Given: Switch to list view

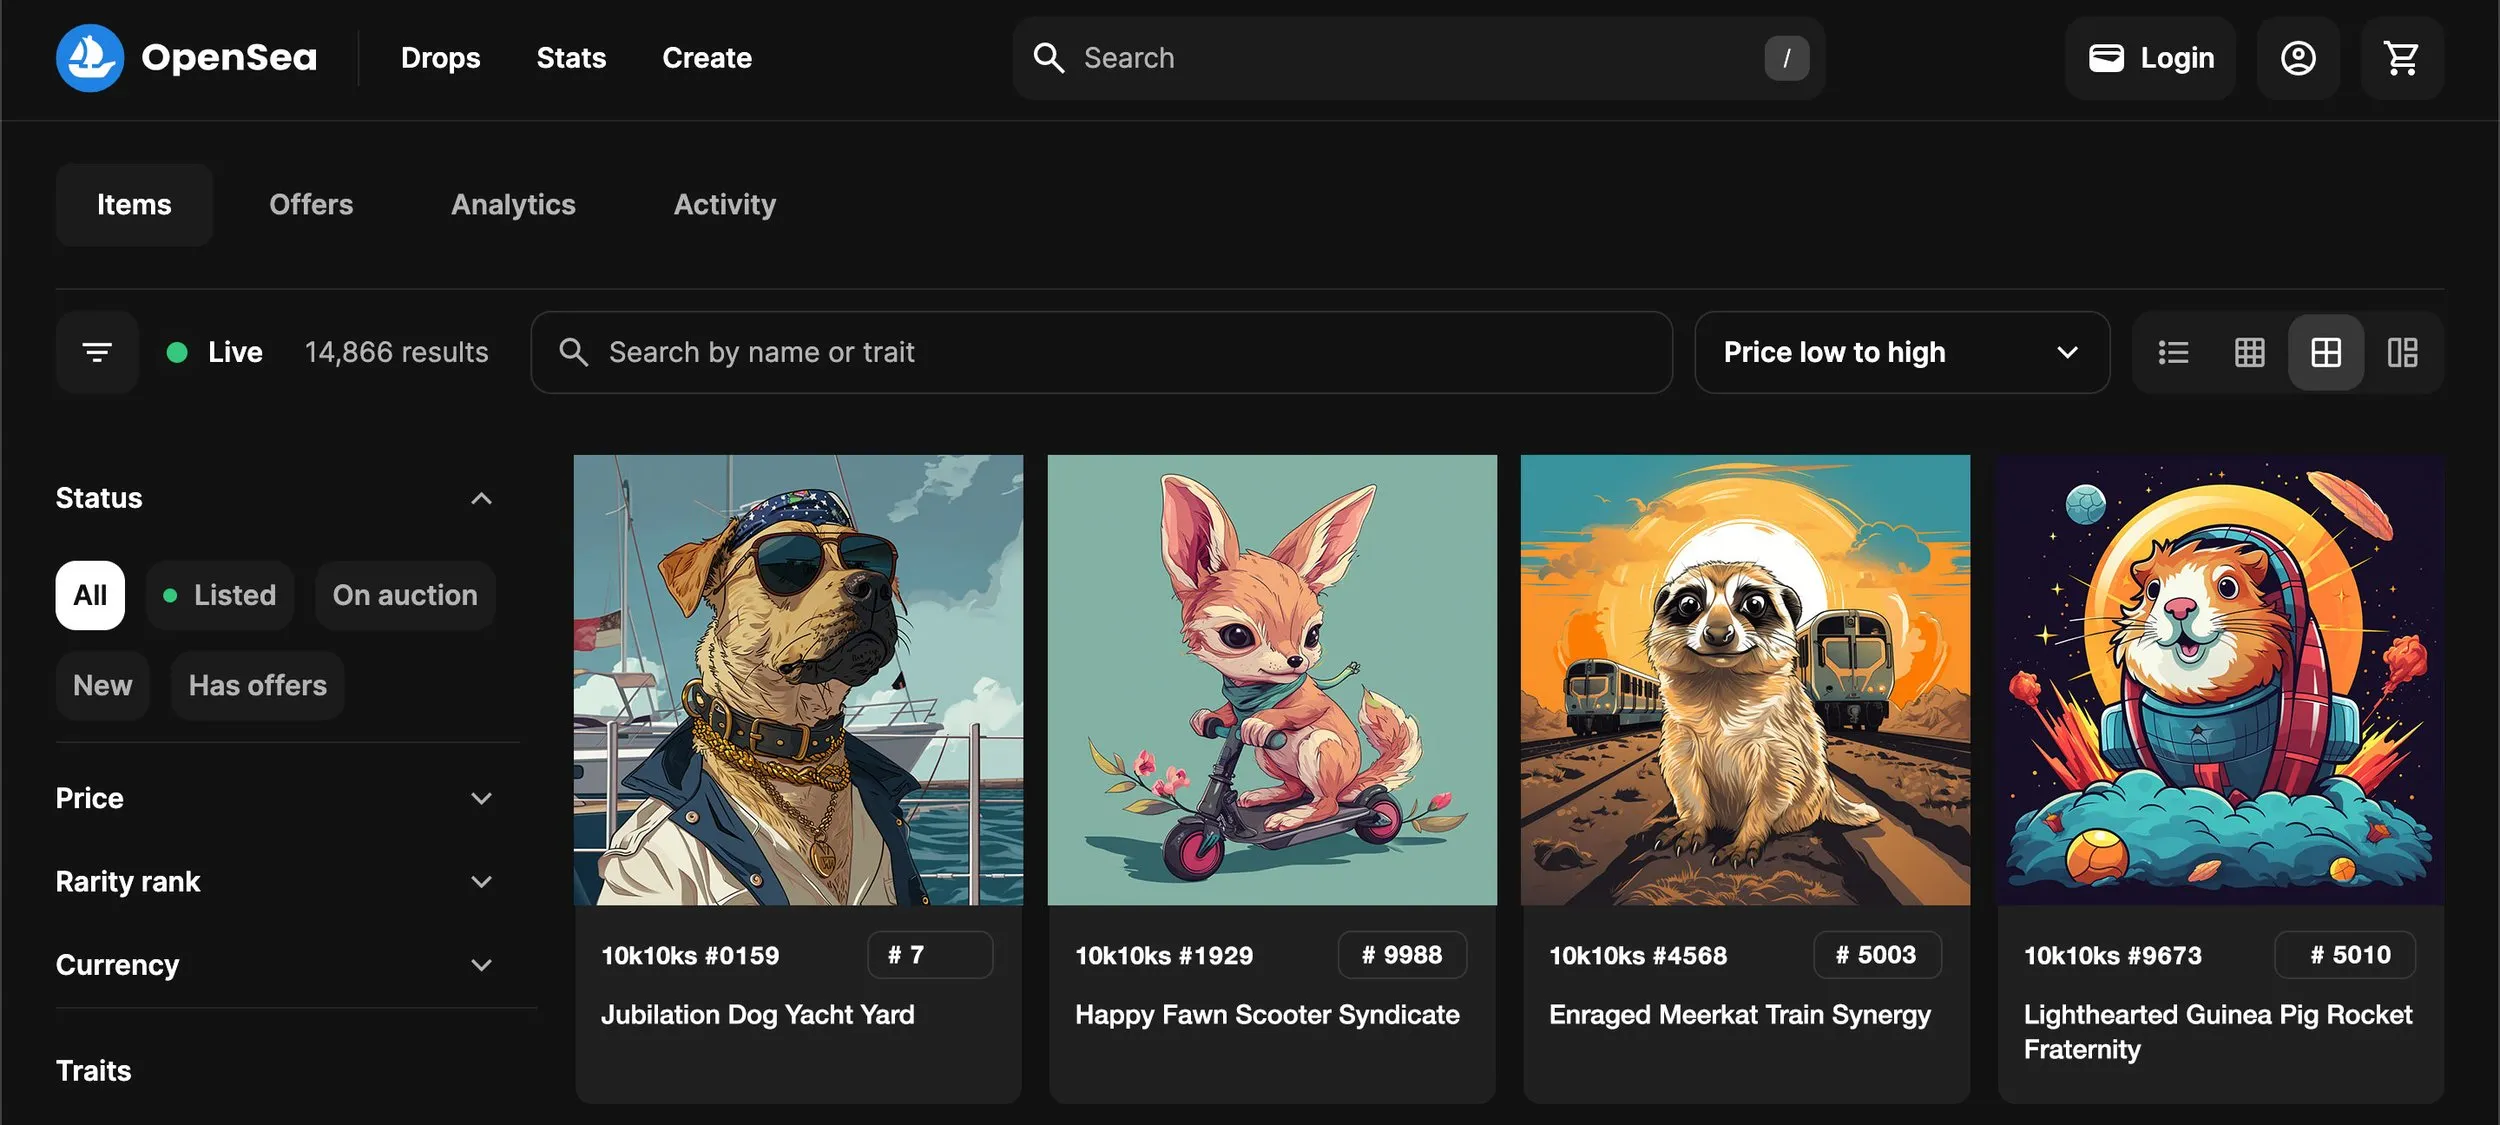Looking at the screenshot, I should [x=2173, y=352].
